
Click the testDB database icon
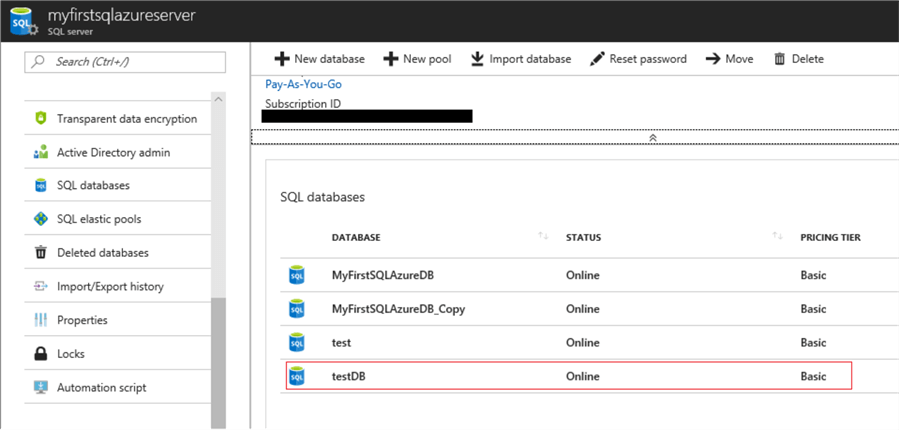(296, 376)
